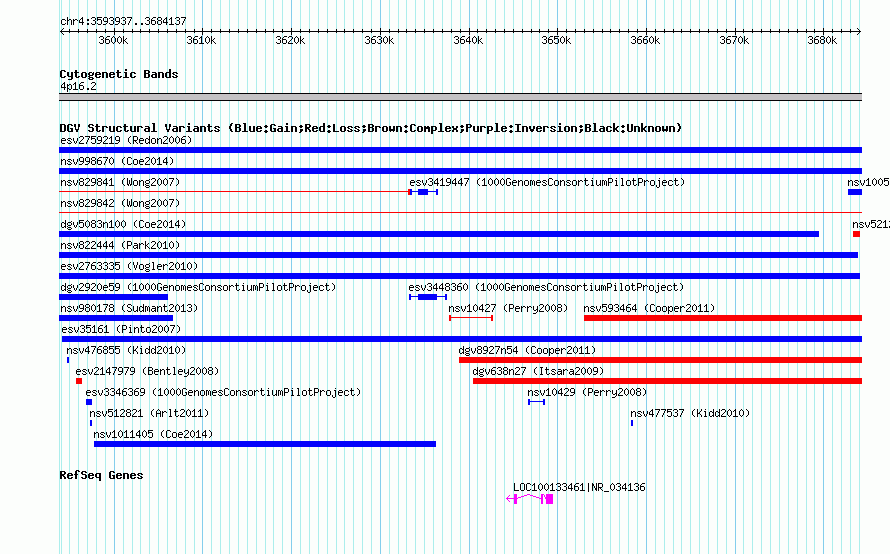Open the esv35161 (Pinto2007) label
The height and width of the screenshot is (554, 890).
(x=121, y=329)
